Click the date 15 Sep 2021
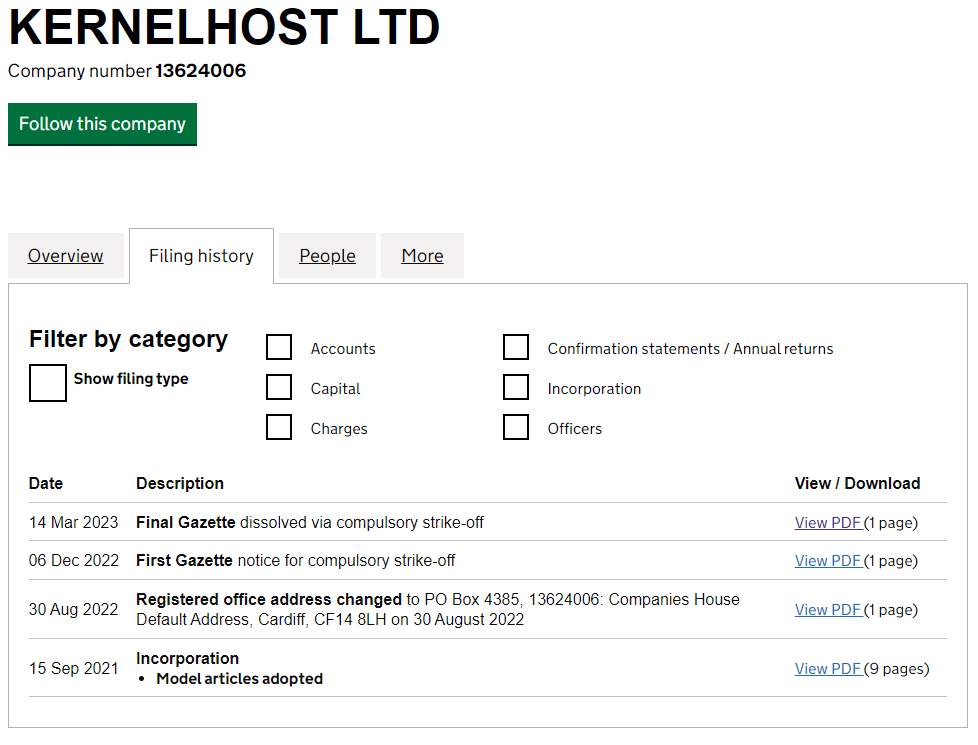Screen dimensions: 978x745 (x=74, y=668)
